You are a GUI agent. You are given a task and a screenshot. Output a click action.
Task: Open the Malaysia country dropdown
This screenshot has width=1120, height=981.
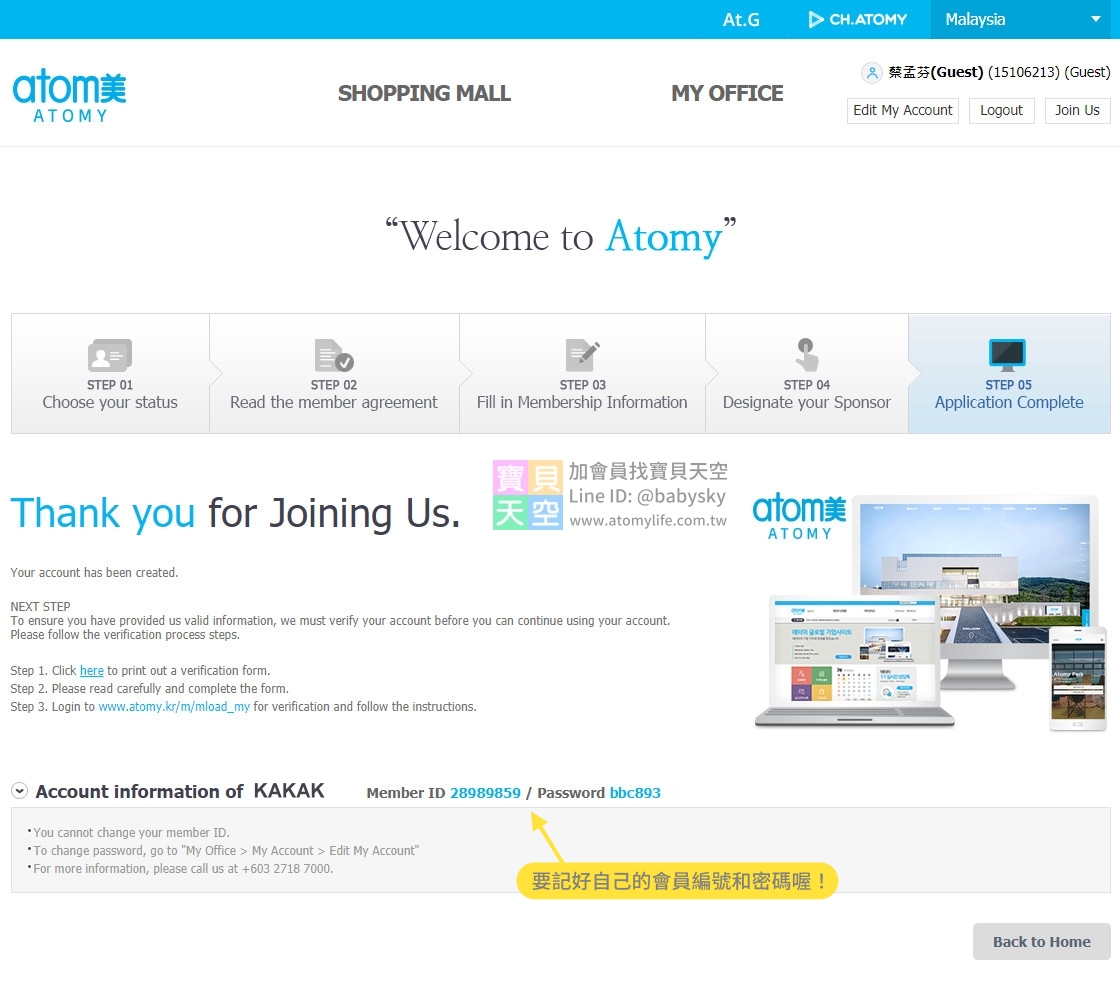point(1023,19)
